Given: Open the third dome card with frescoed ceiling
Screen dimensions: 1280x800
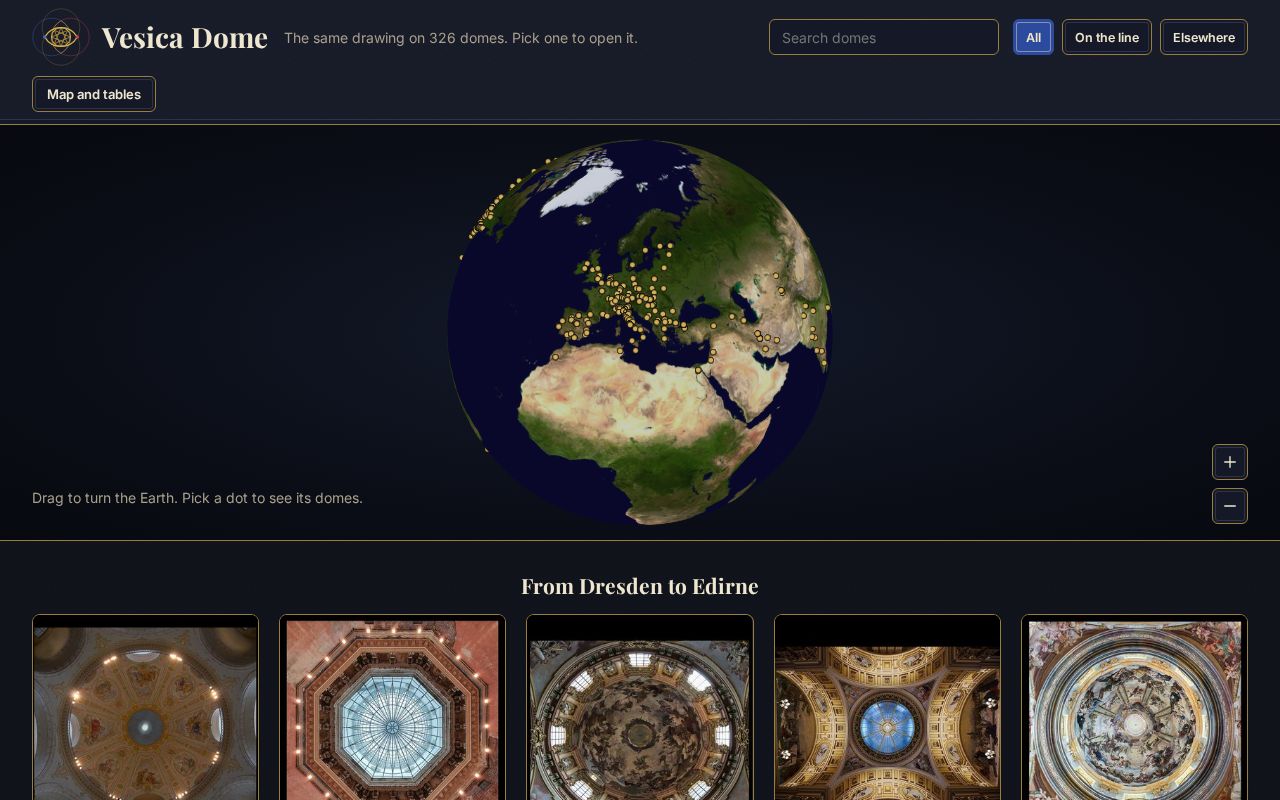Looking at the screenshot, I should click(640, 707).
